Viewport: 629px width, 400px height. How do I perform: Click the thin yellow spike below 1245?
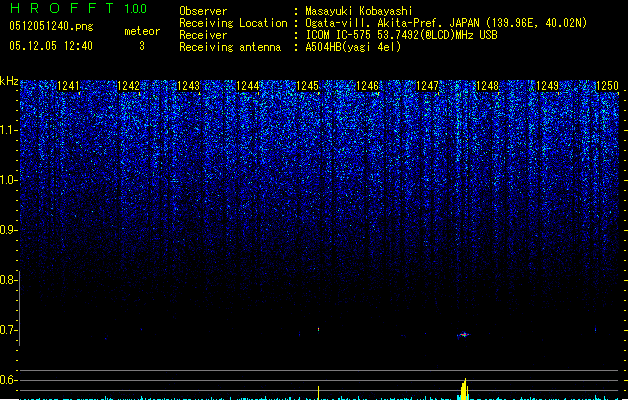pos(319,393)
